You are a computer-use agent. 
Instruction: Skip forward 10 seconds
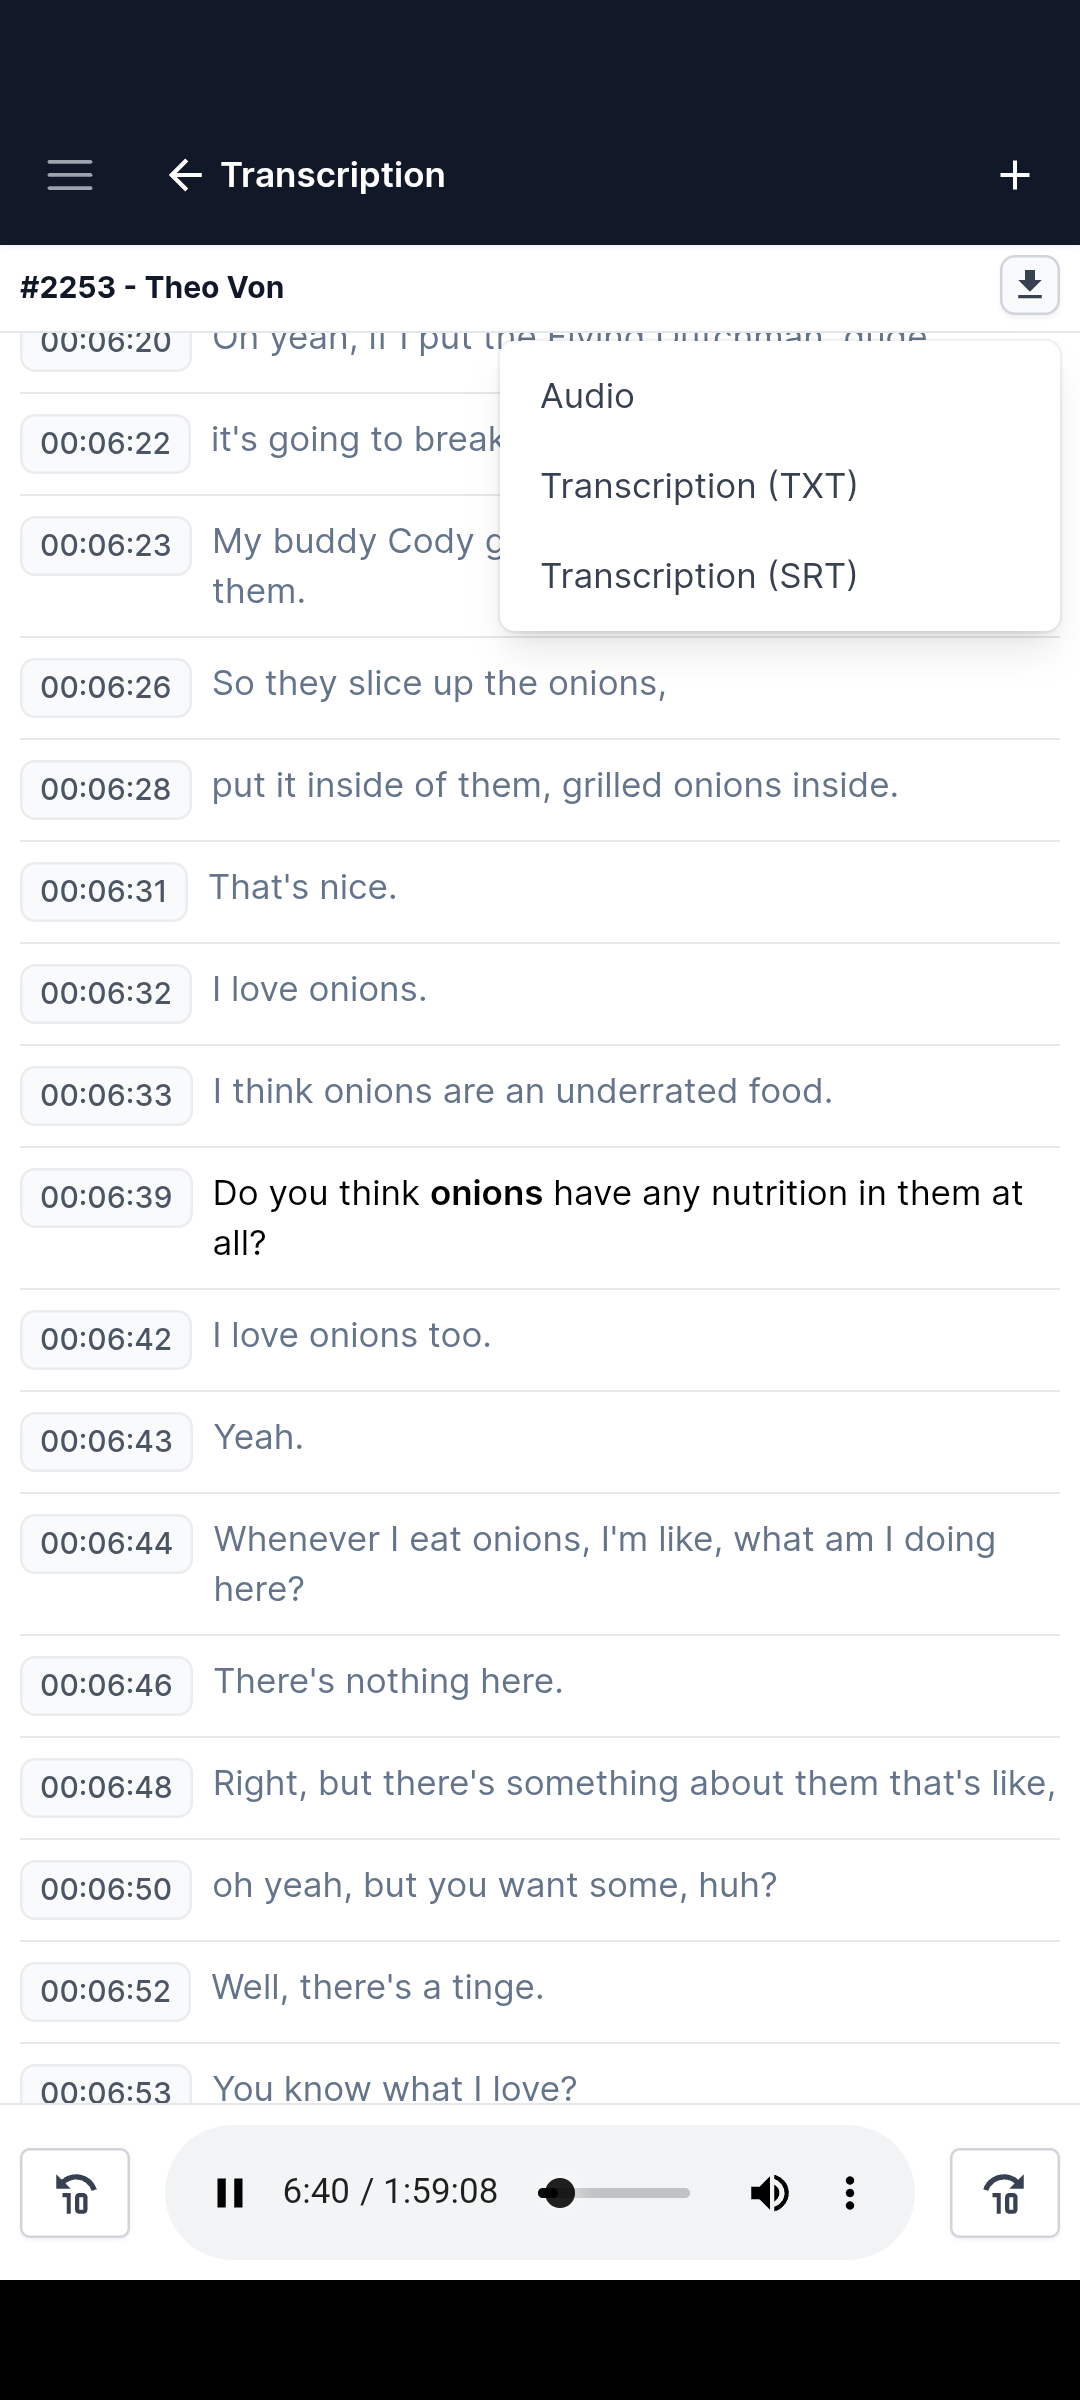1004,2192
